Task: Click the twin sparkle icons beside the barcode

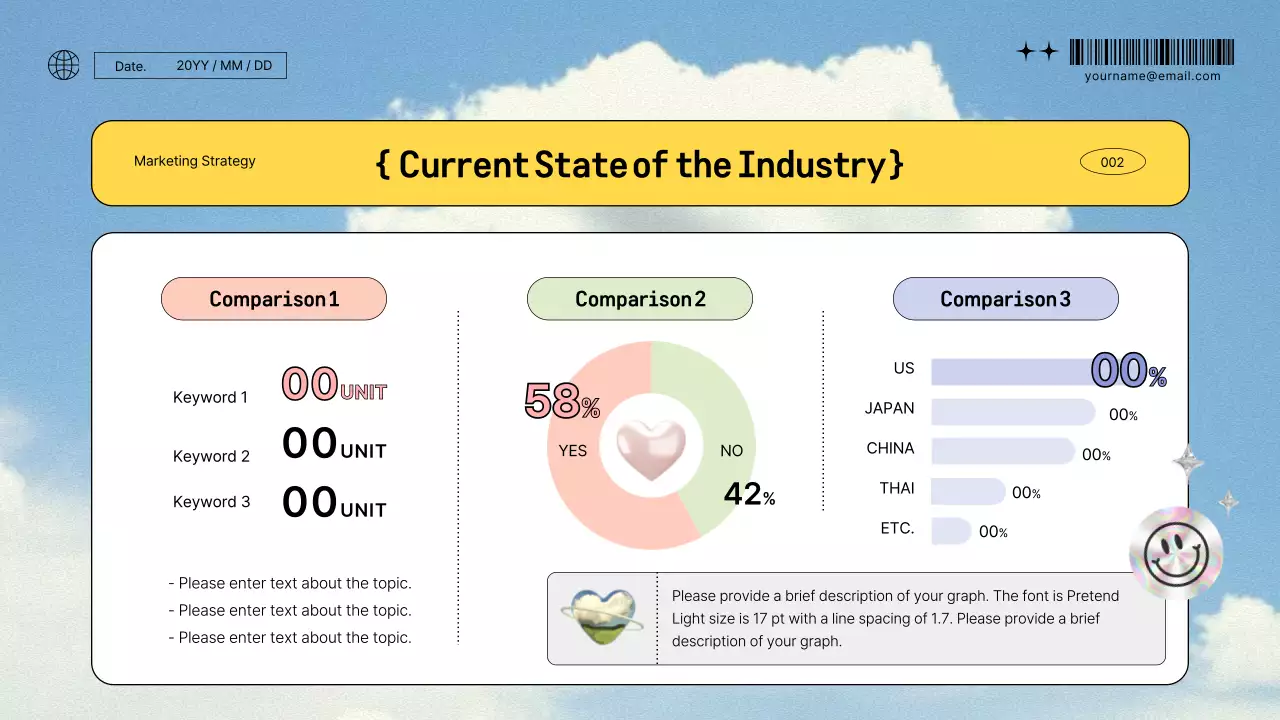Action: click(x=1038, y=50)
